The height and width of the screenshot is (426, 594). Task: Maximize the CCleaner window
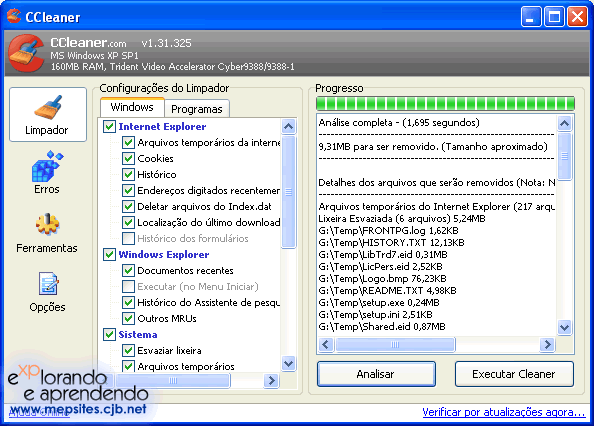(554, 17)
